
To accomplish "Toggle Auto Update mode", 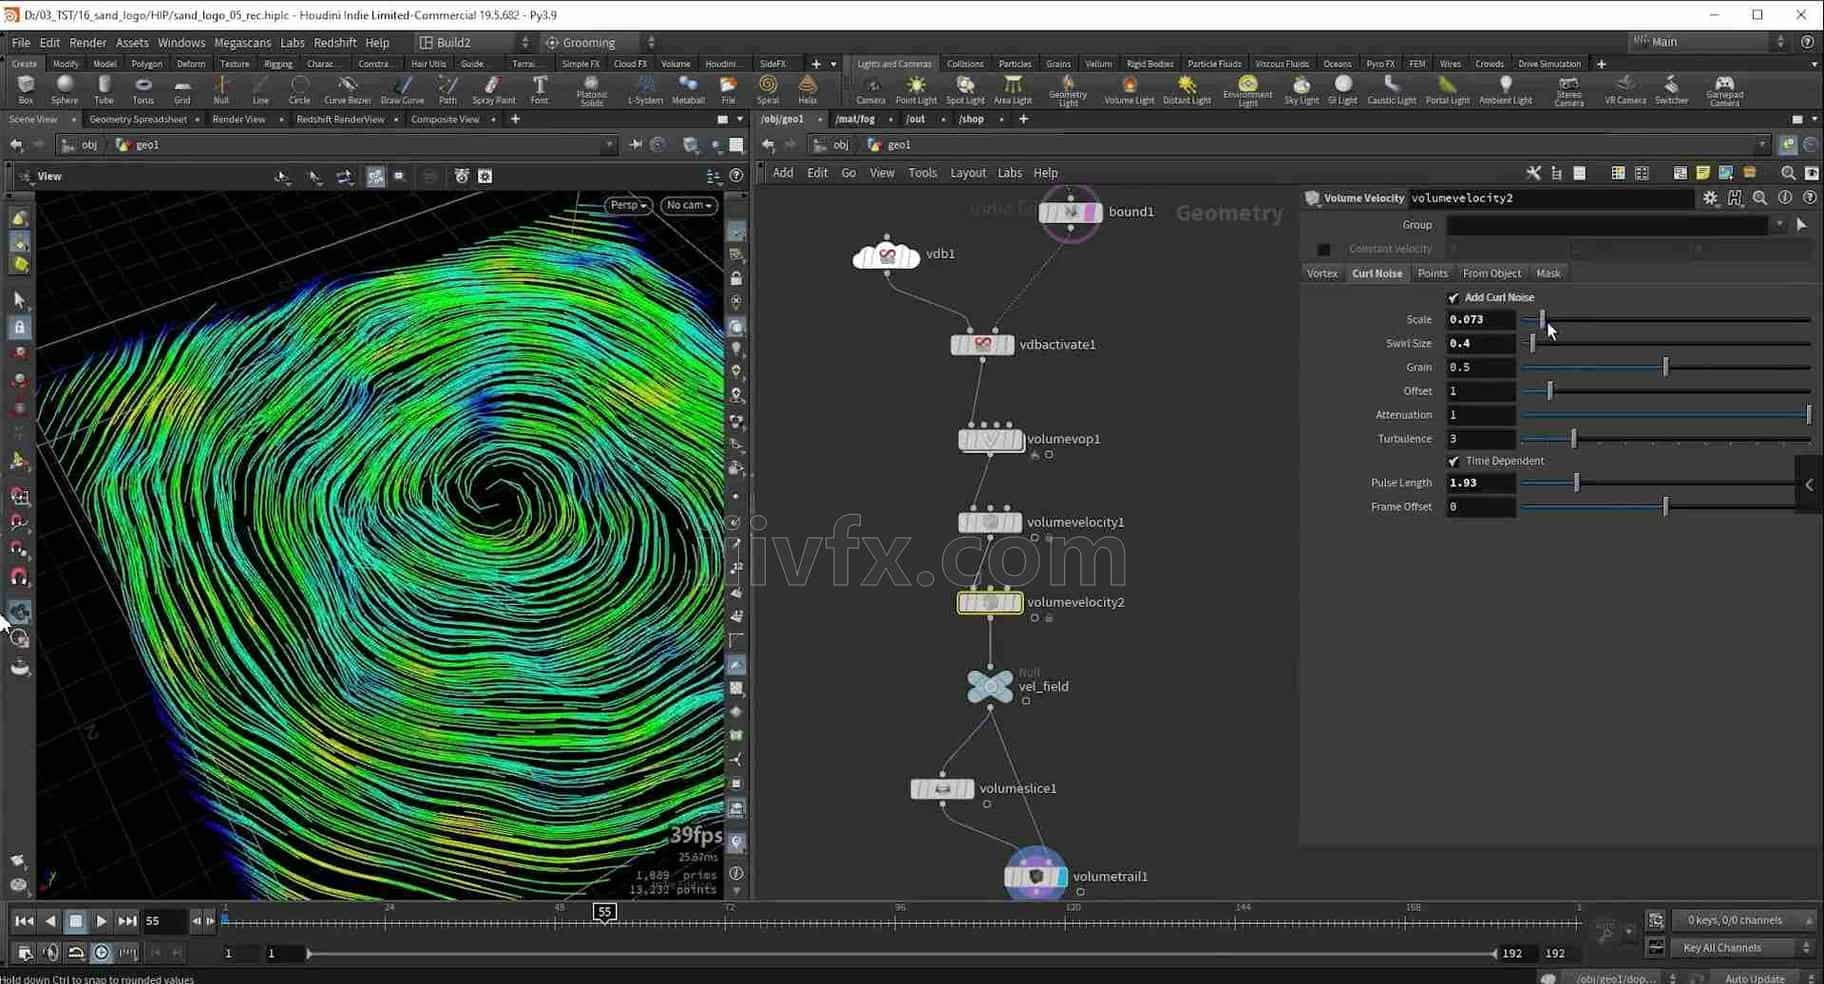I will pyautogui.click(x=1753, y=978).
